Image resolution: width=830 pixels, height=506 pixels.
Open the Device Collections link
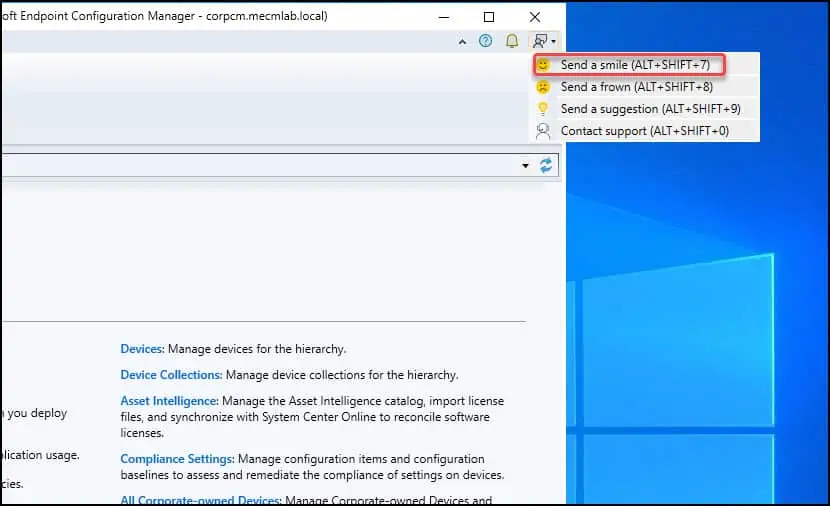[x=171, y=375]
